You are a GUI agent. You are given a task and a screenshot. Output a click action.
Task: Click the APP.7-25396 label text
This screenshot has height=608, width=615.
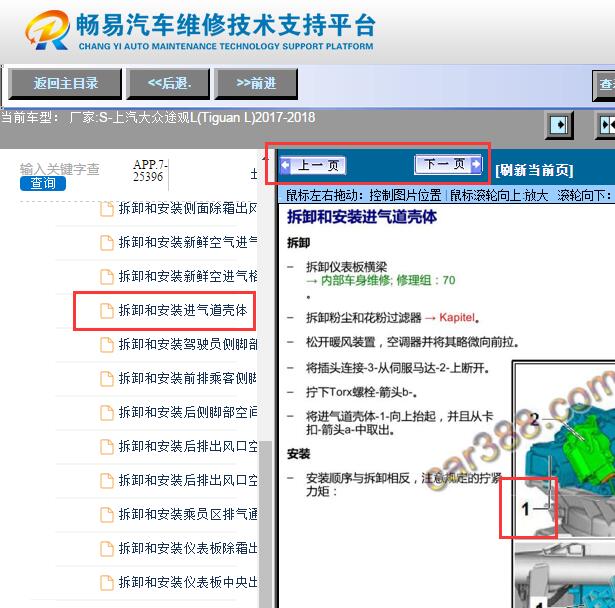pyautogui.click(x=149, y=171)
